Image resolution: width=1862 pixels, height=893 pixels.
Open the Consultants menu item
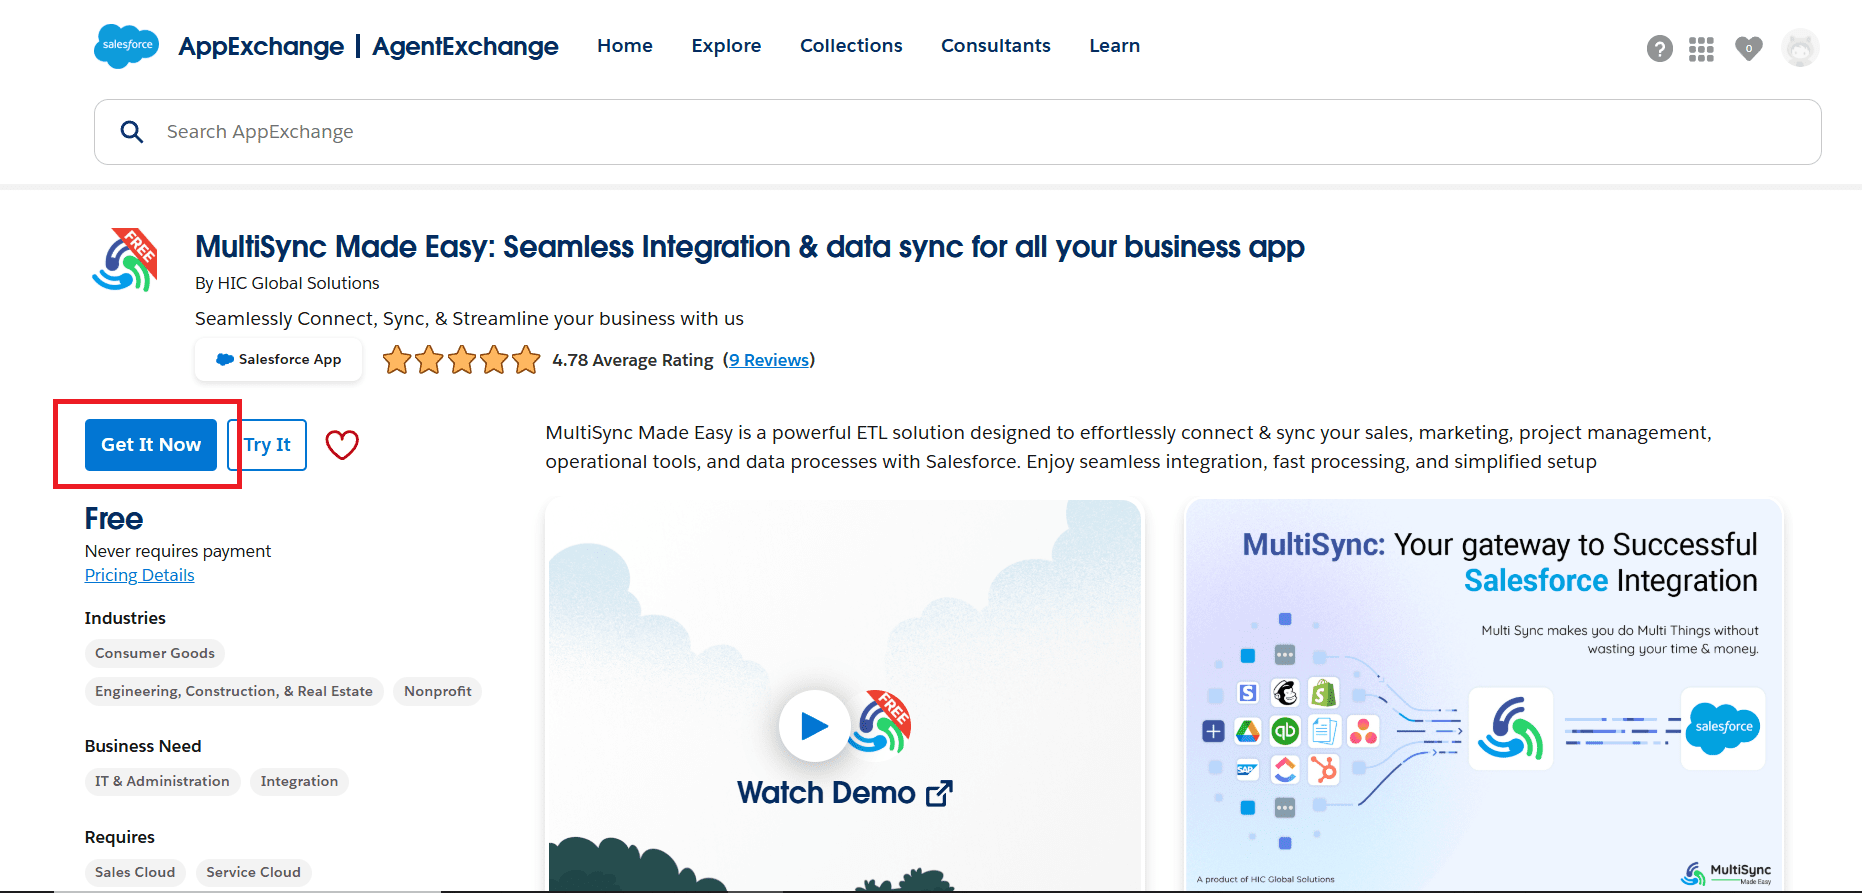tap(995, 46)
